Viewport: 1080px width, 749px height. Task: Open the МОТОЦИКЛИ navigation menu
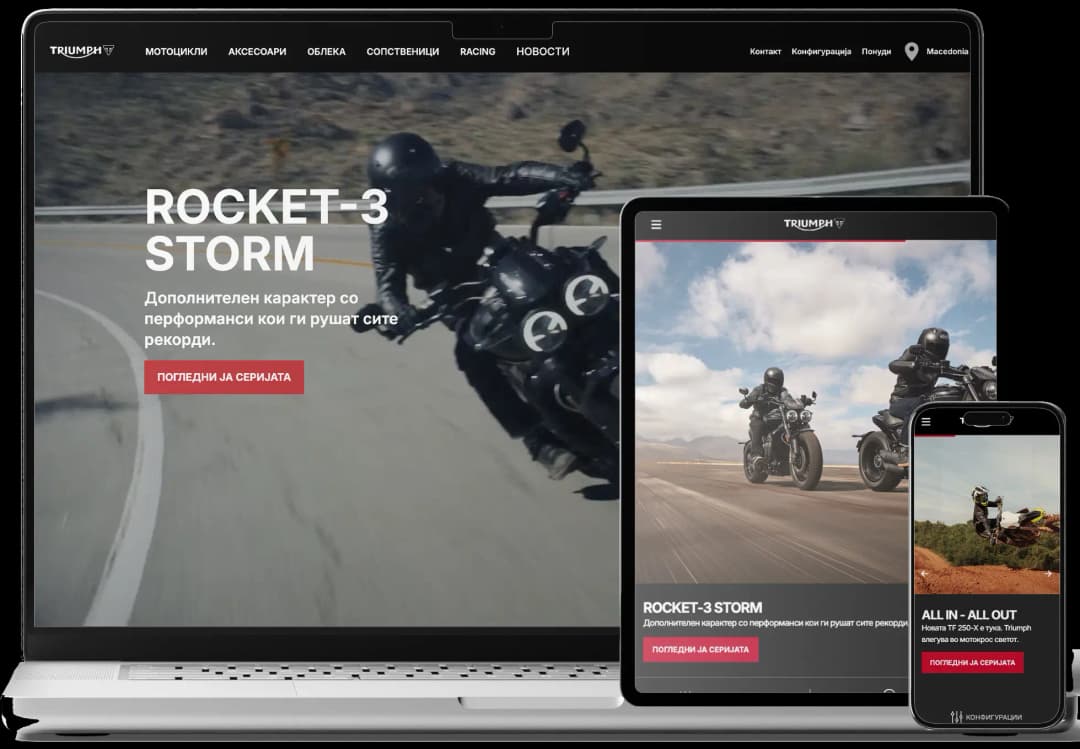coord(177,51)
